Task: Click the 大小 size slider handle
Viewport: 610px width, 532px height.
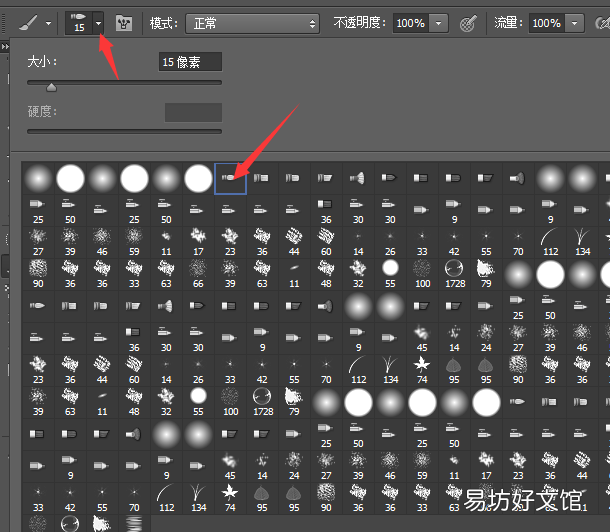Action: 51,87
